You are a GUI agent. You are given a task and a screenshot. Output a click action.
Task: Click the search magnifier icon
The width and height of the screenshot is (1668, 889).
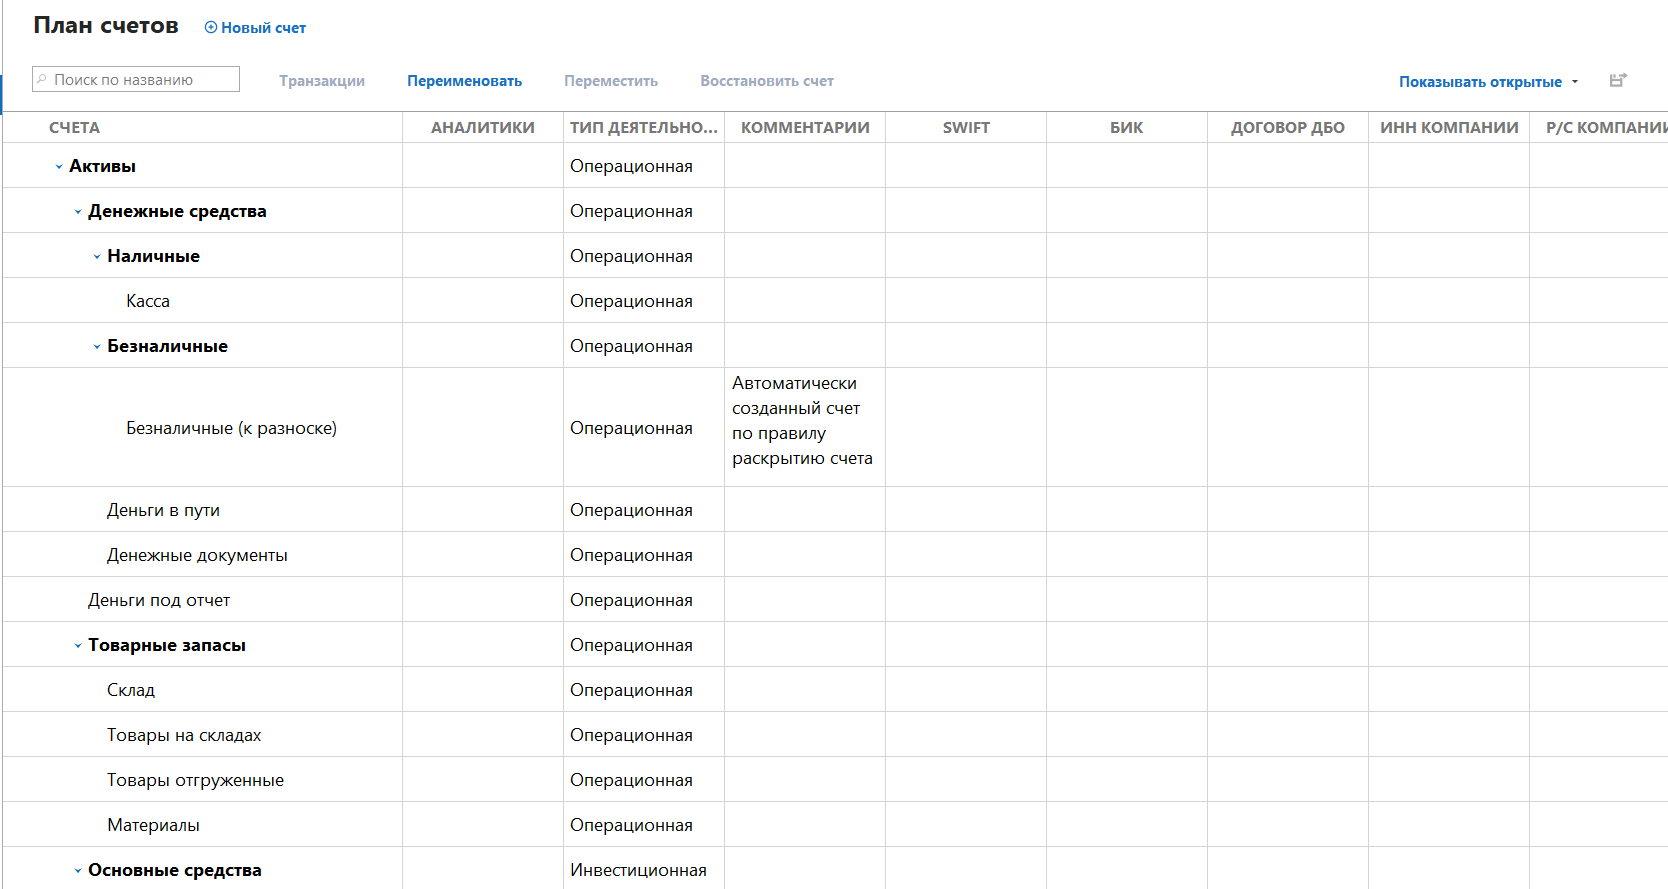(42, 79)
